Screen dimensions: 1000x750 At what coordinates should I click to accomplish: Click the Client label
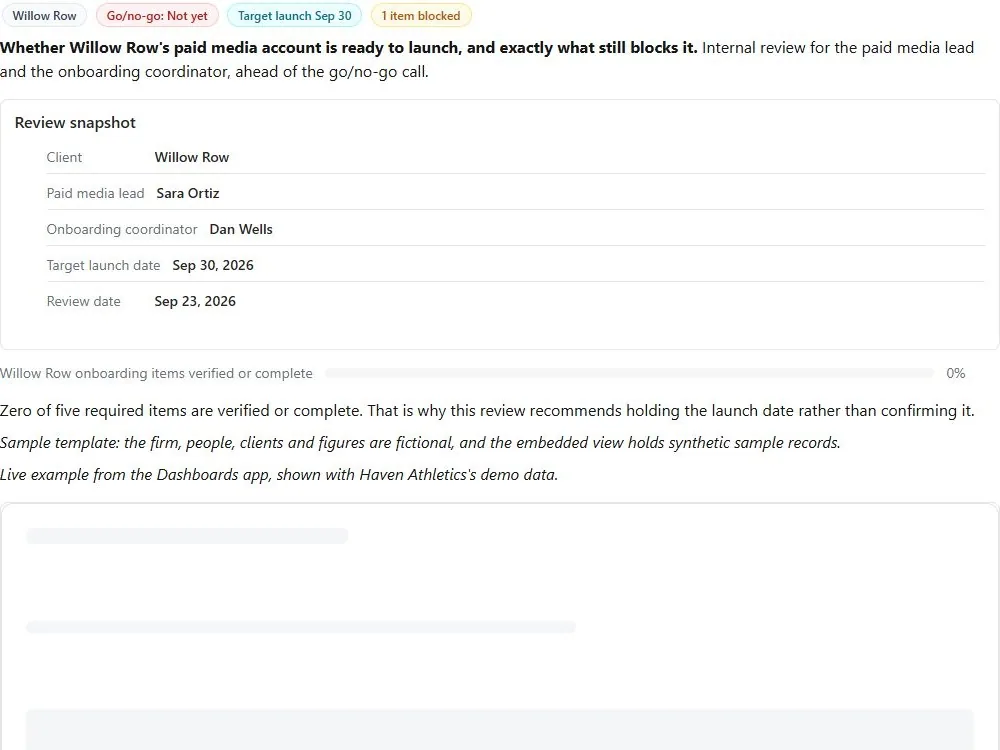click(64, 158)
